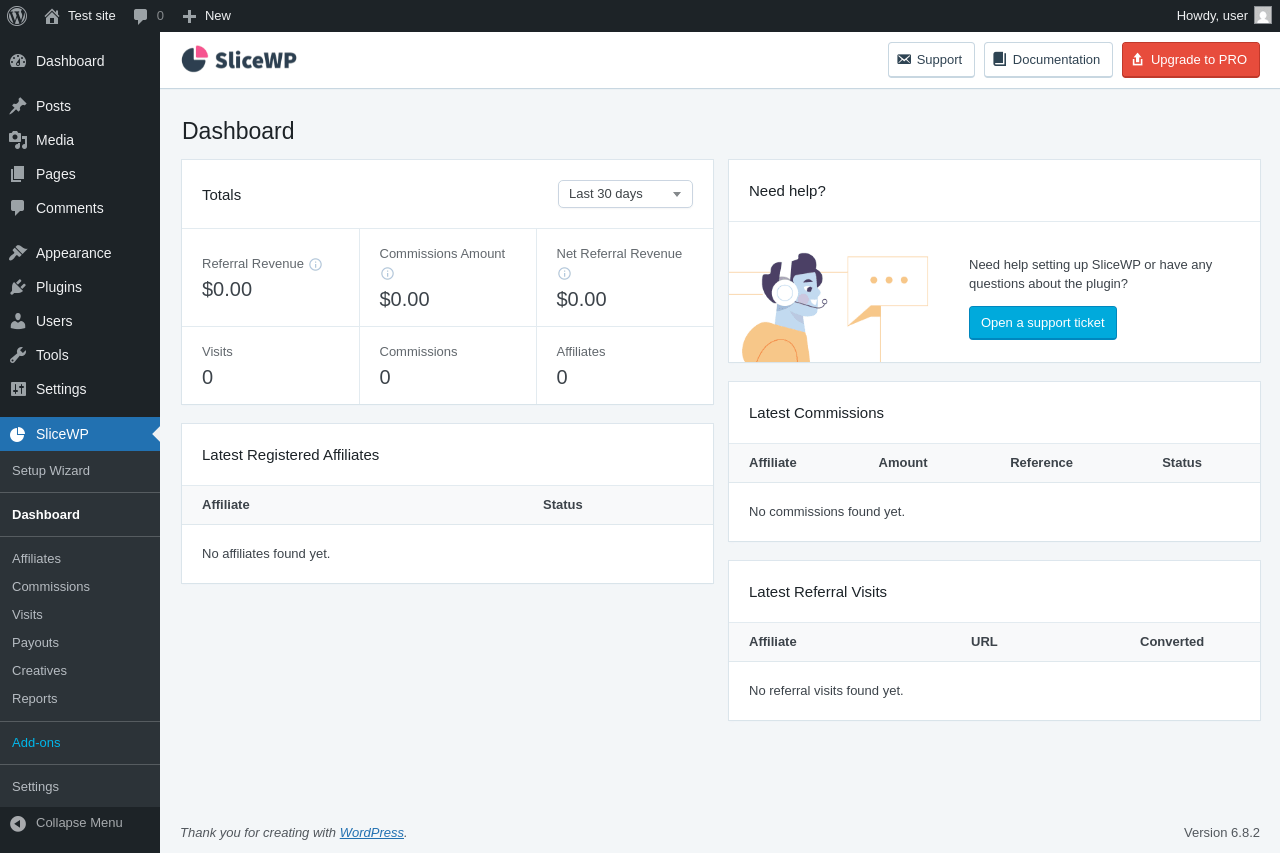This screenshot has width=1280, height=853.
Task: Click 'No referral visits found yet.' text
Action: tap(826, 690)
